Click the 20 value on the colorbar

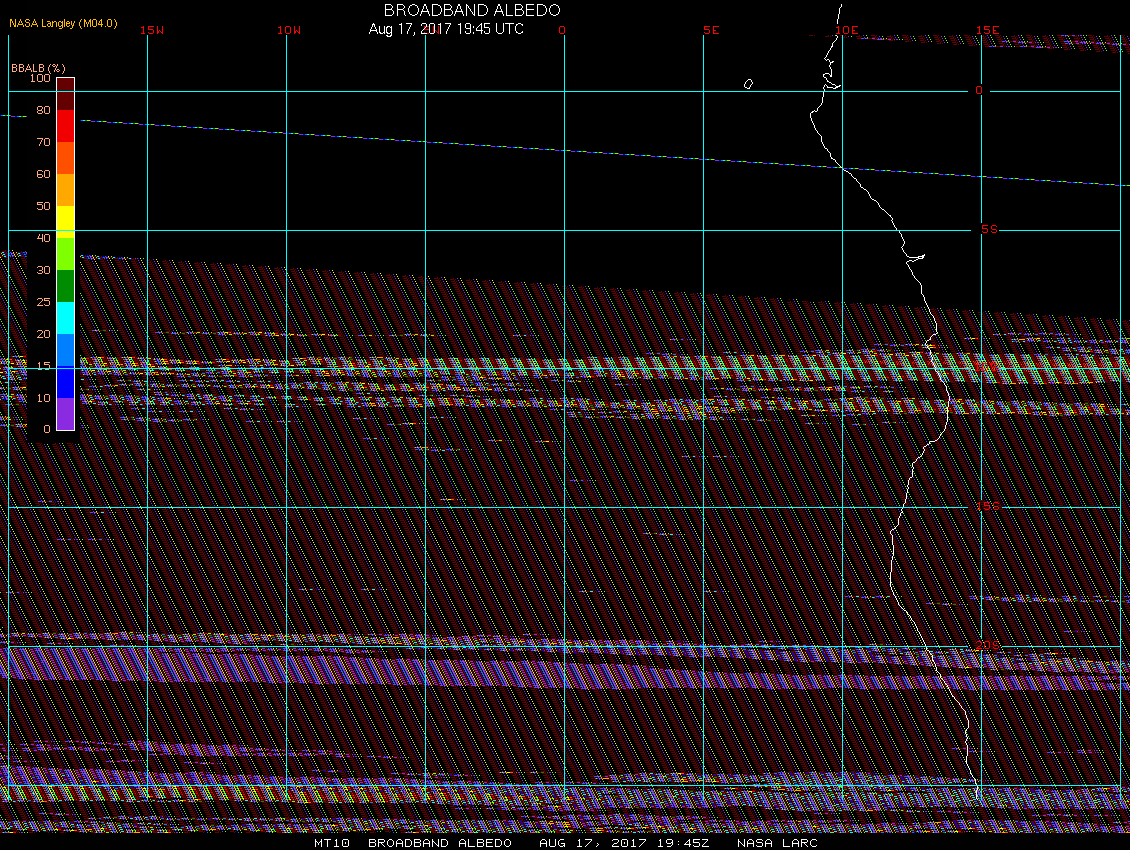(44, 334)
